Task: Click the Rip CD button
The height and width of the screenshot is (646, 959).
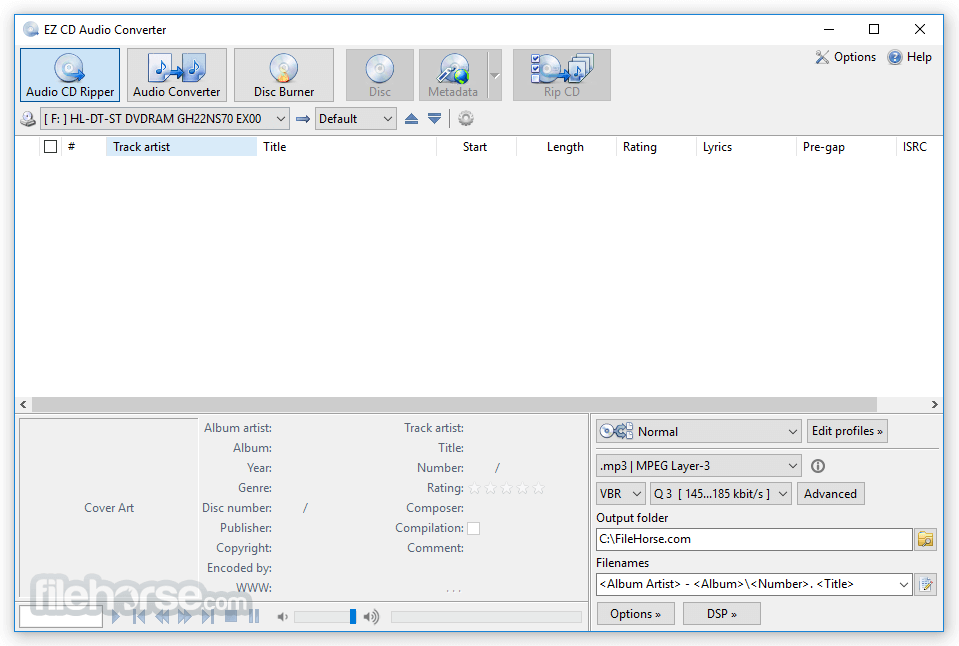Action: point(561,75)
